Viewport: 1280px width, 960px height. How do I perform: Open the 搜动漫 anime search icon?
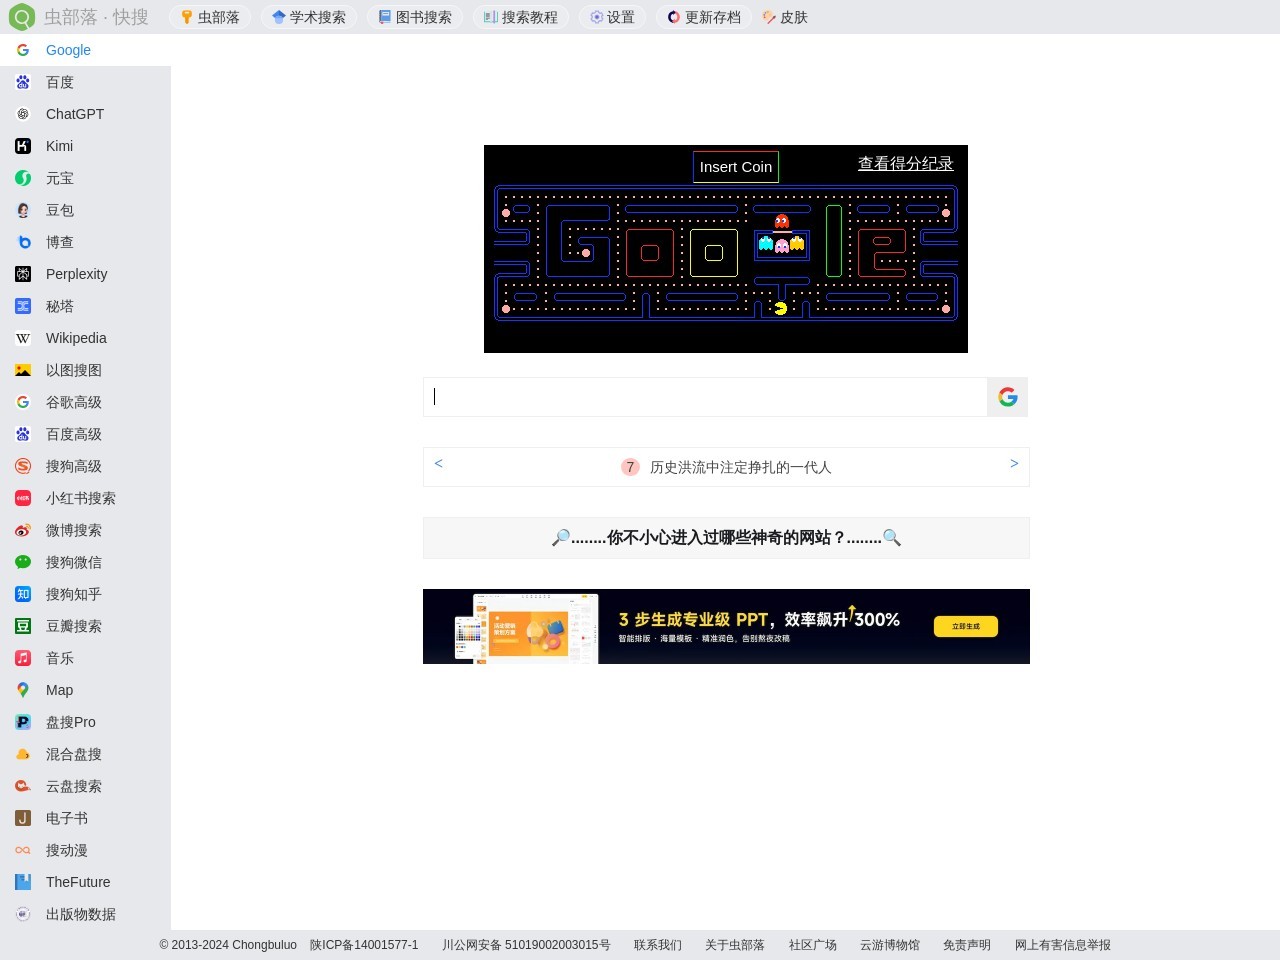point(22,850)
